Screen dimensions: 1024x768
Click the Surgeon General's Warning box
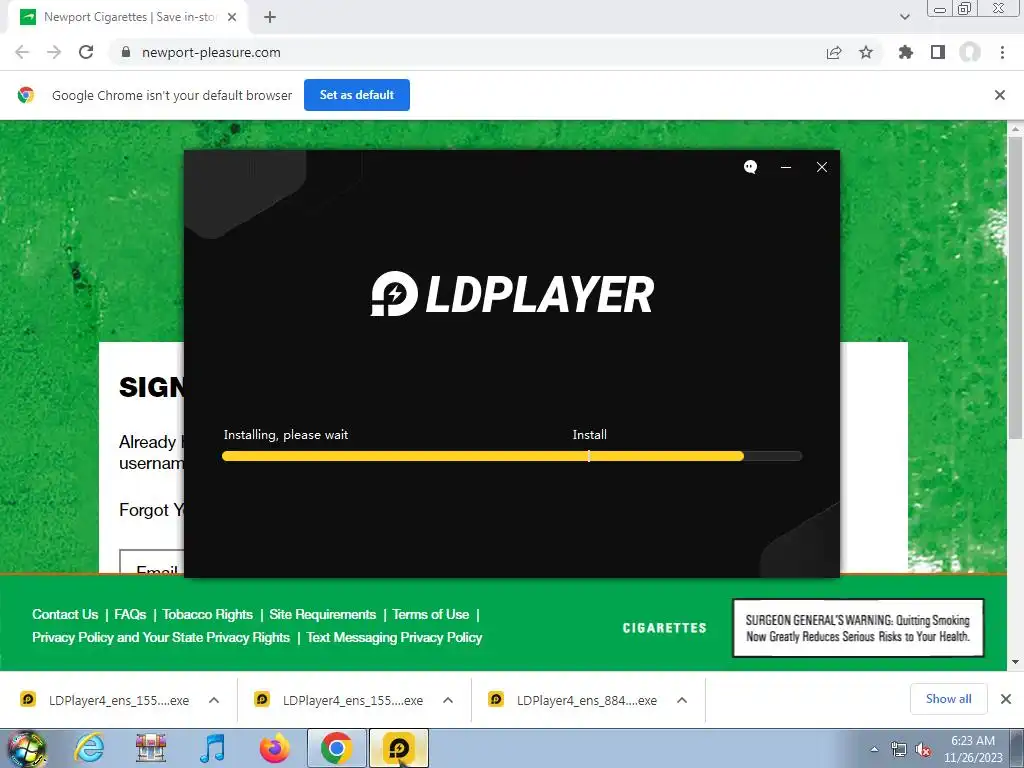(858, 628)
